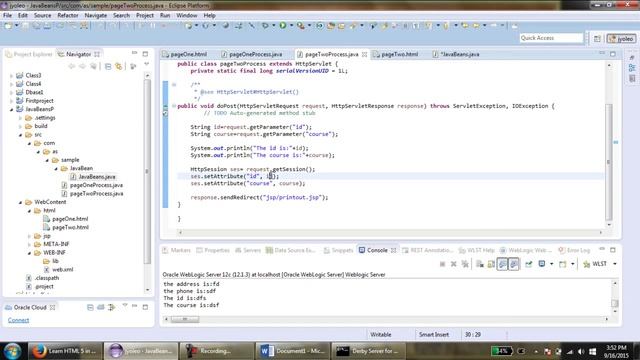The image size is (640, 360).
Task: Open the Window menu
Action: tap(187, 16)
